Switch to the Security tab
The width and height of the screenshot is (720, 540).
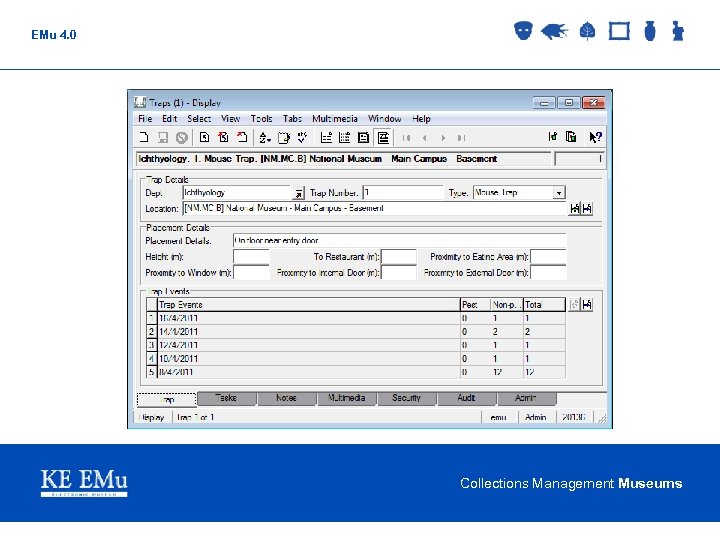coord(406,399)
